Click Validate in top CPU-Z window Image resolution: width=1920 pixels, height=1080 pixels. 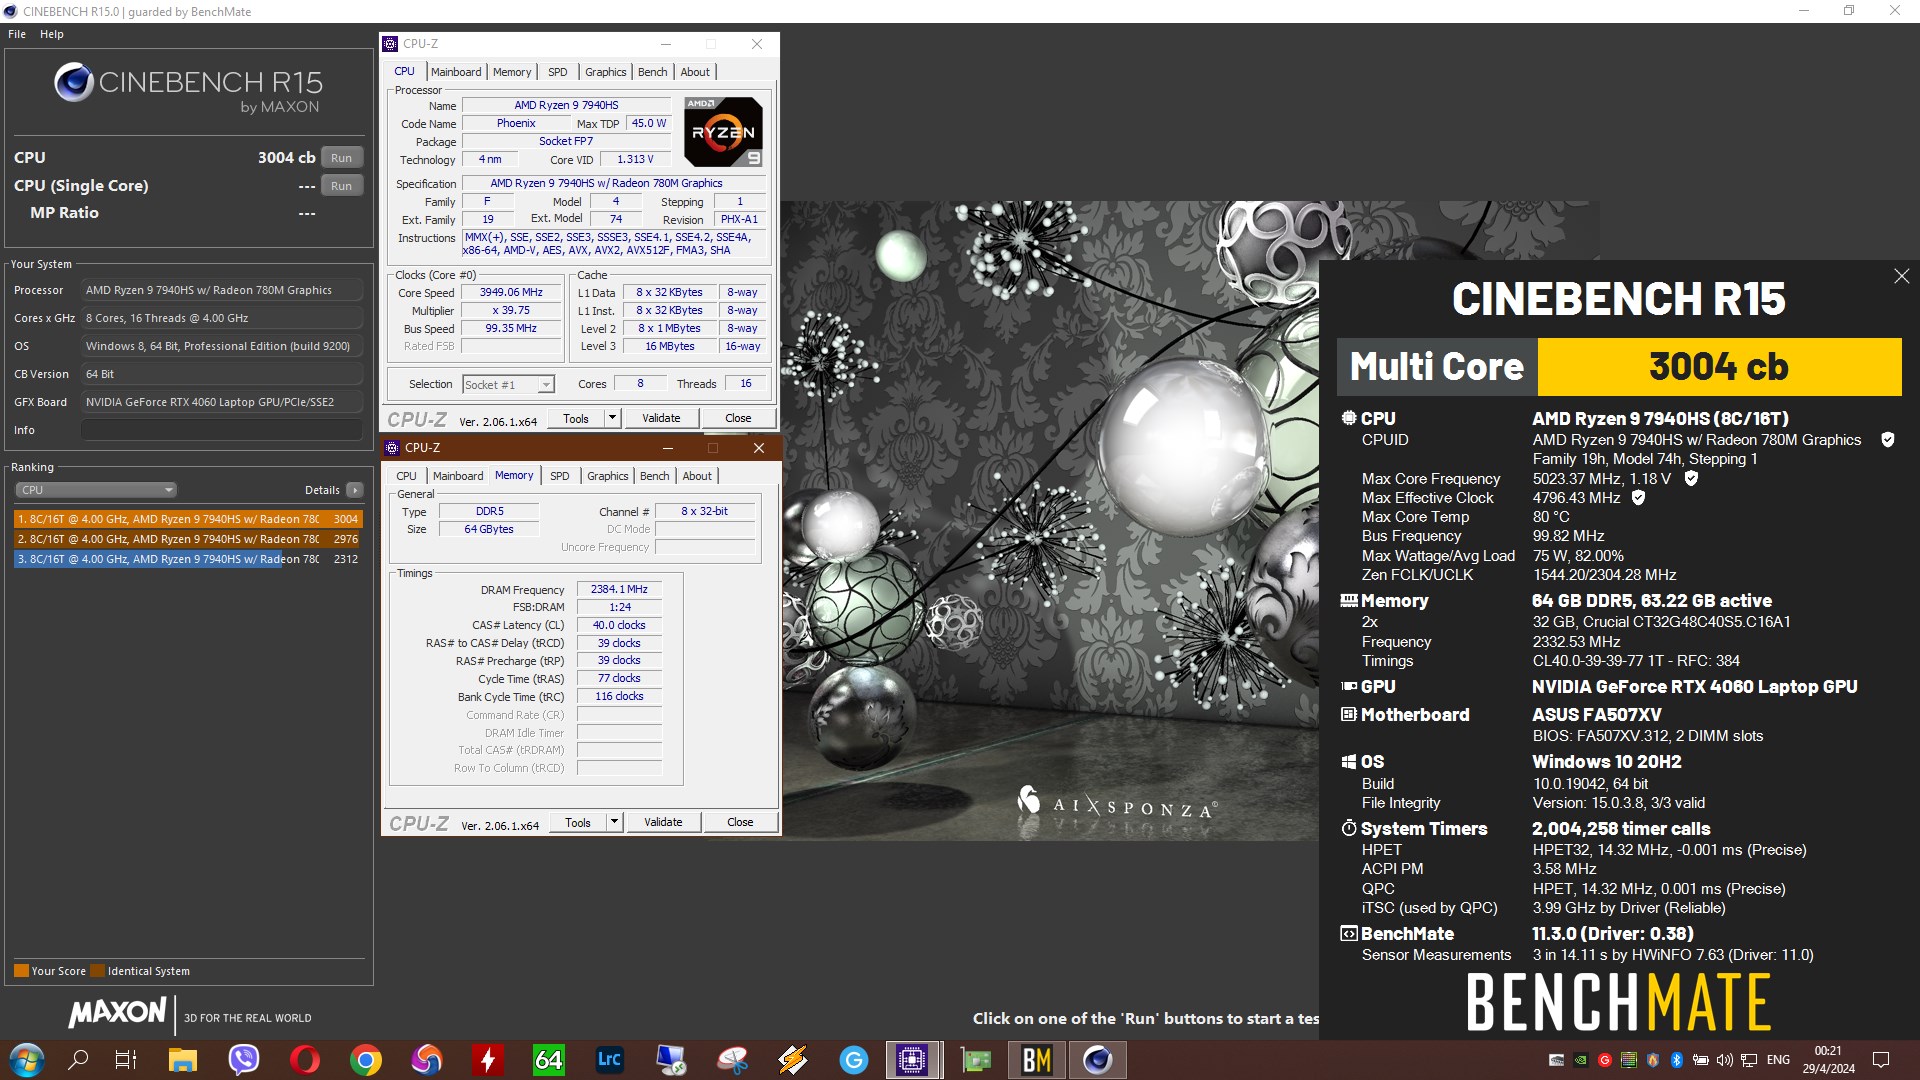pos(661,419)
